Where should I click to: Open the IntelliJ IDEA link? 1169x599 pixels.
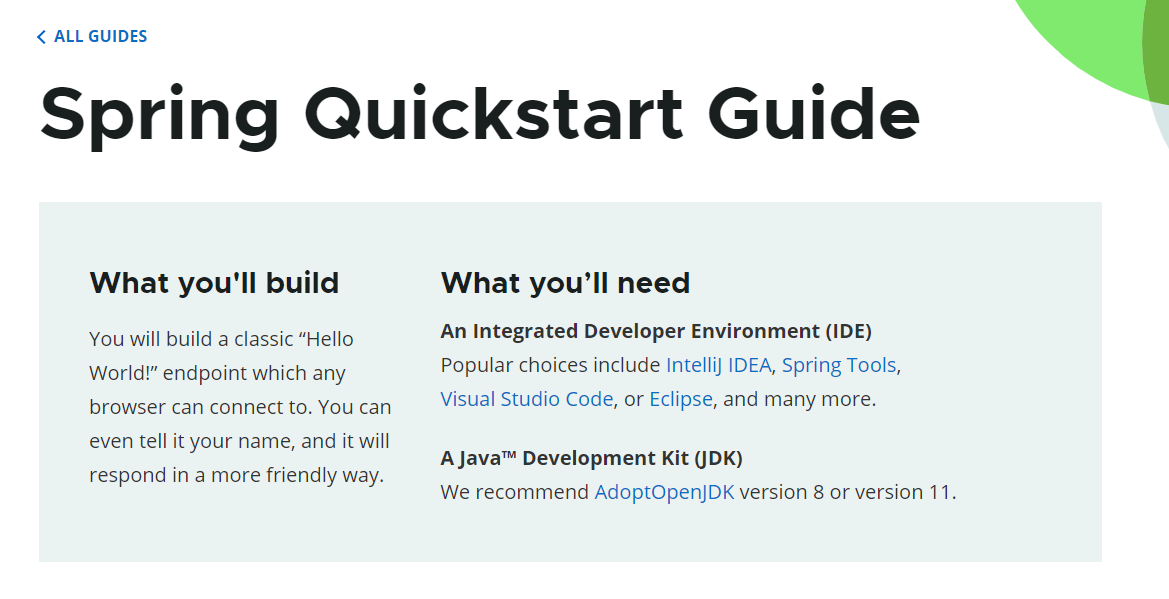point(718,365)
